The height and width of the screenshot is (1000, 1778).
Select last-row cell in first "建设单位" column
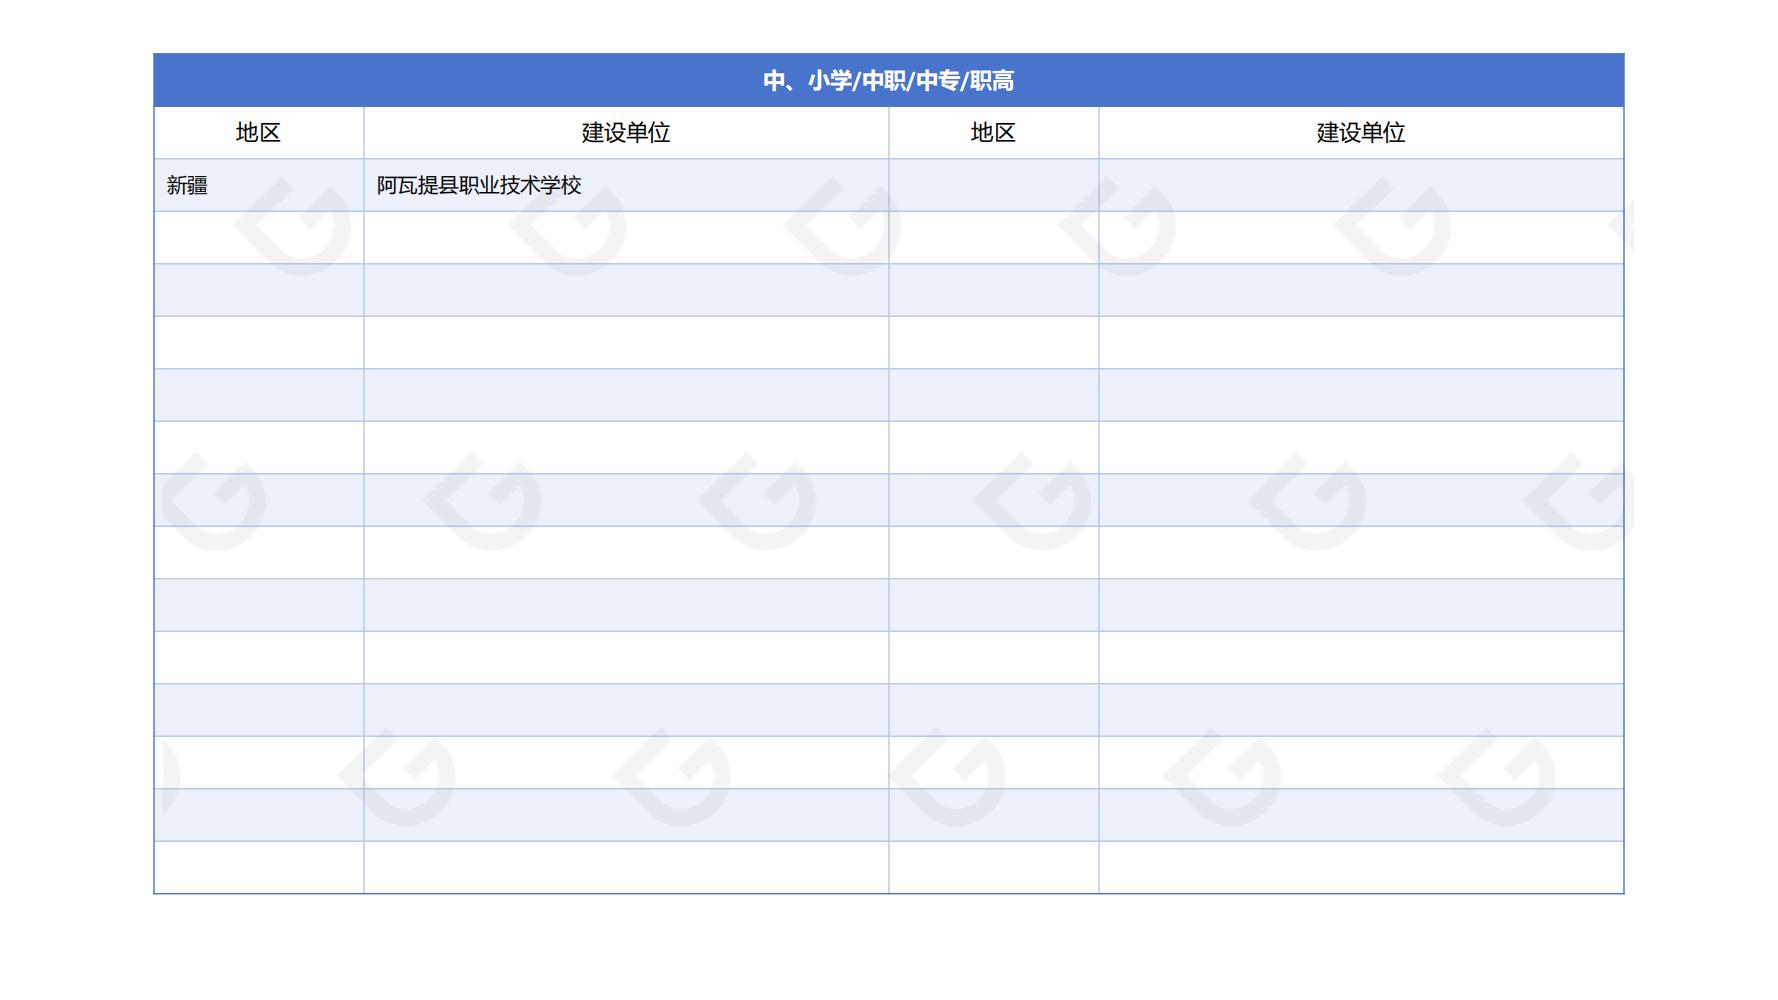[626, 867]
